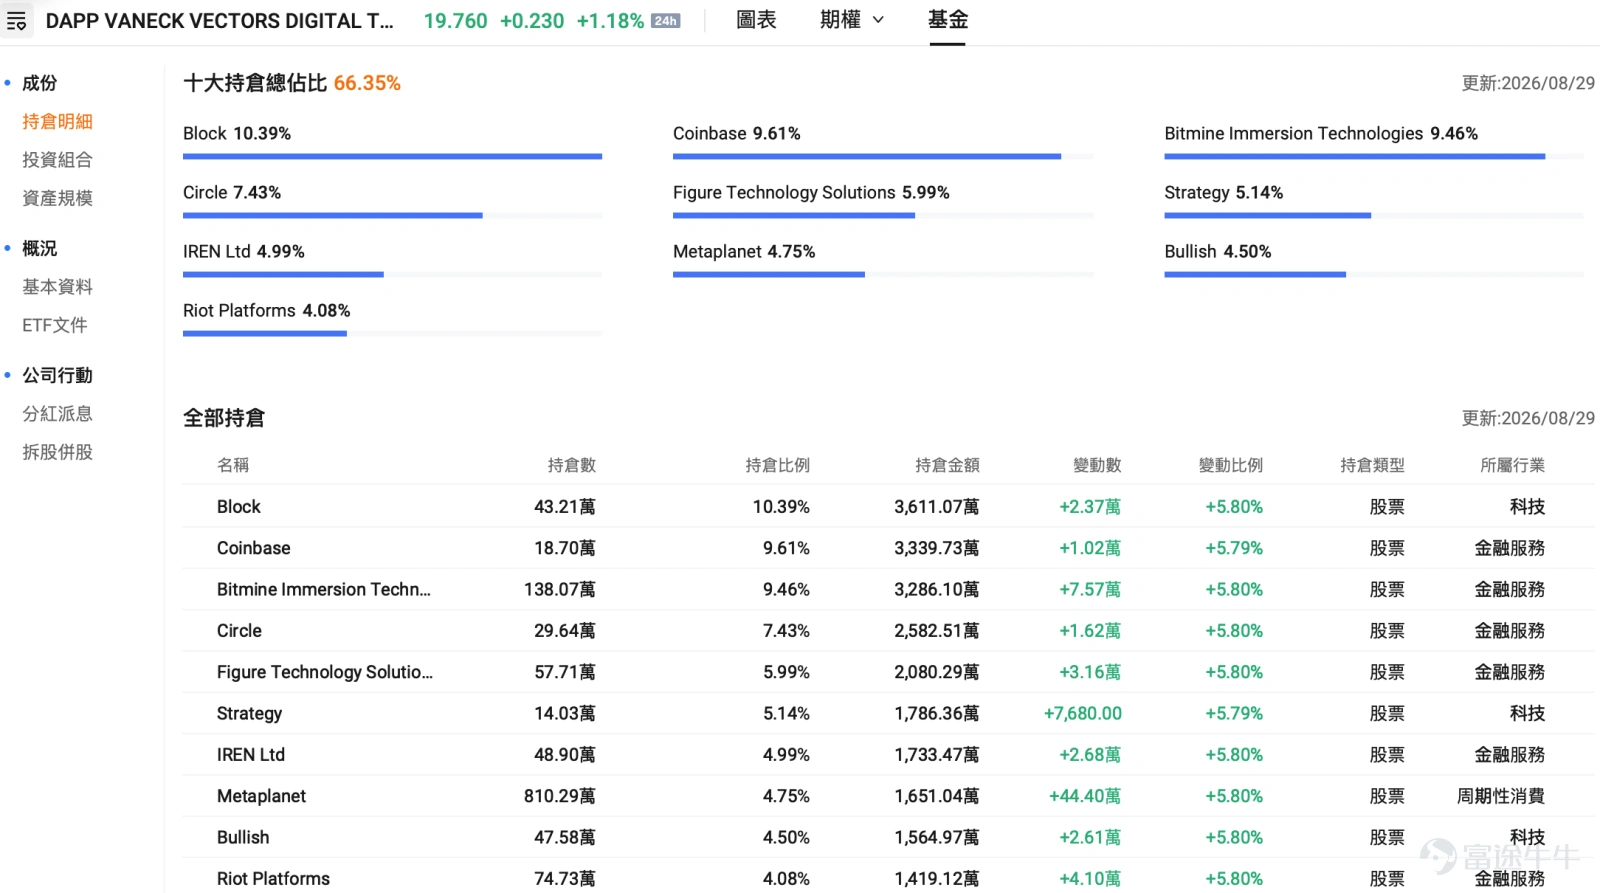
Task: Click the 周期性消費 industry cell
Action: click(1500, 796)
